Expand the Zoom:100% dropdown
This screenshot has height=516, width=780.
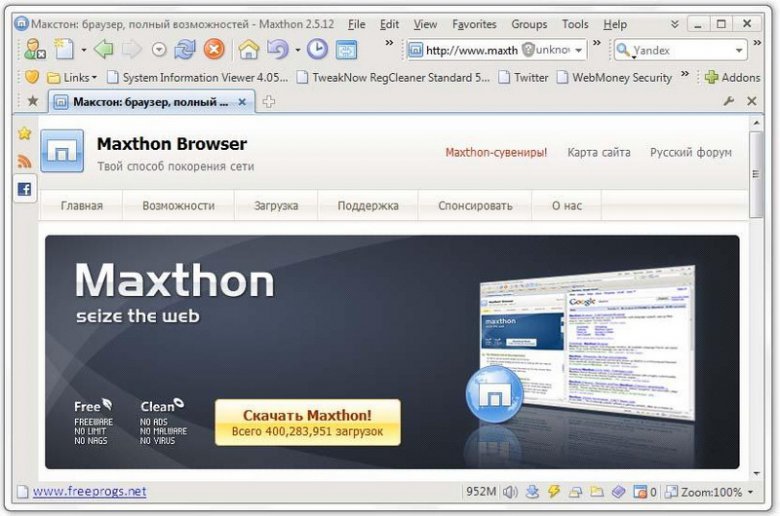coord(750,492)
